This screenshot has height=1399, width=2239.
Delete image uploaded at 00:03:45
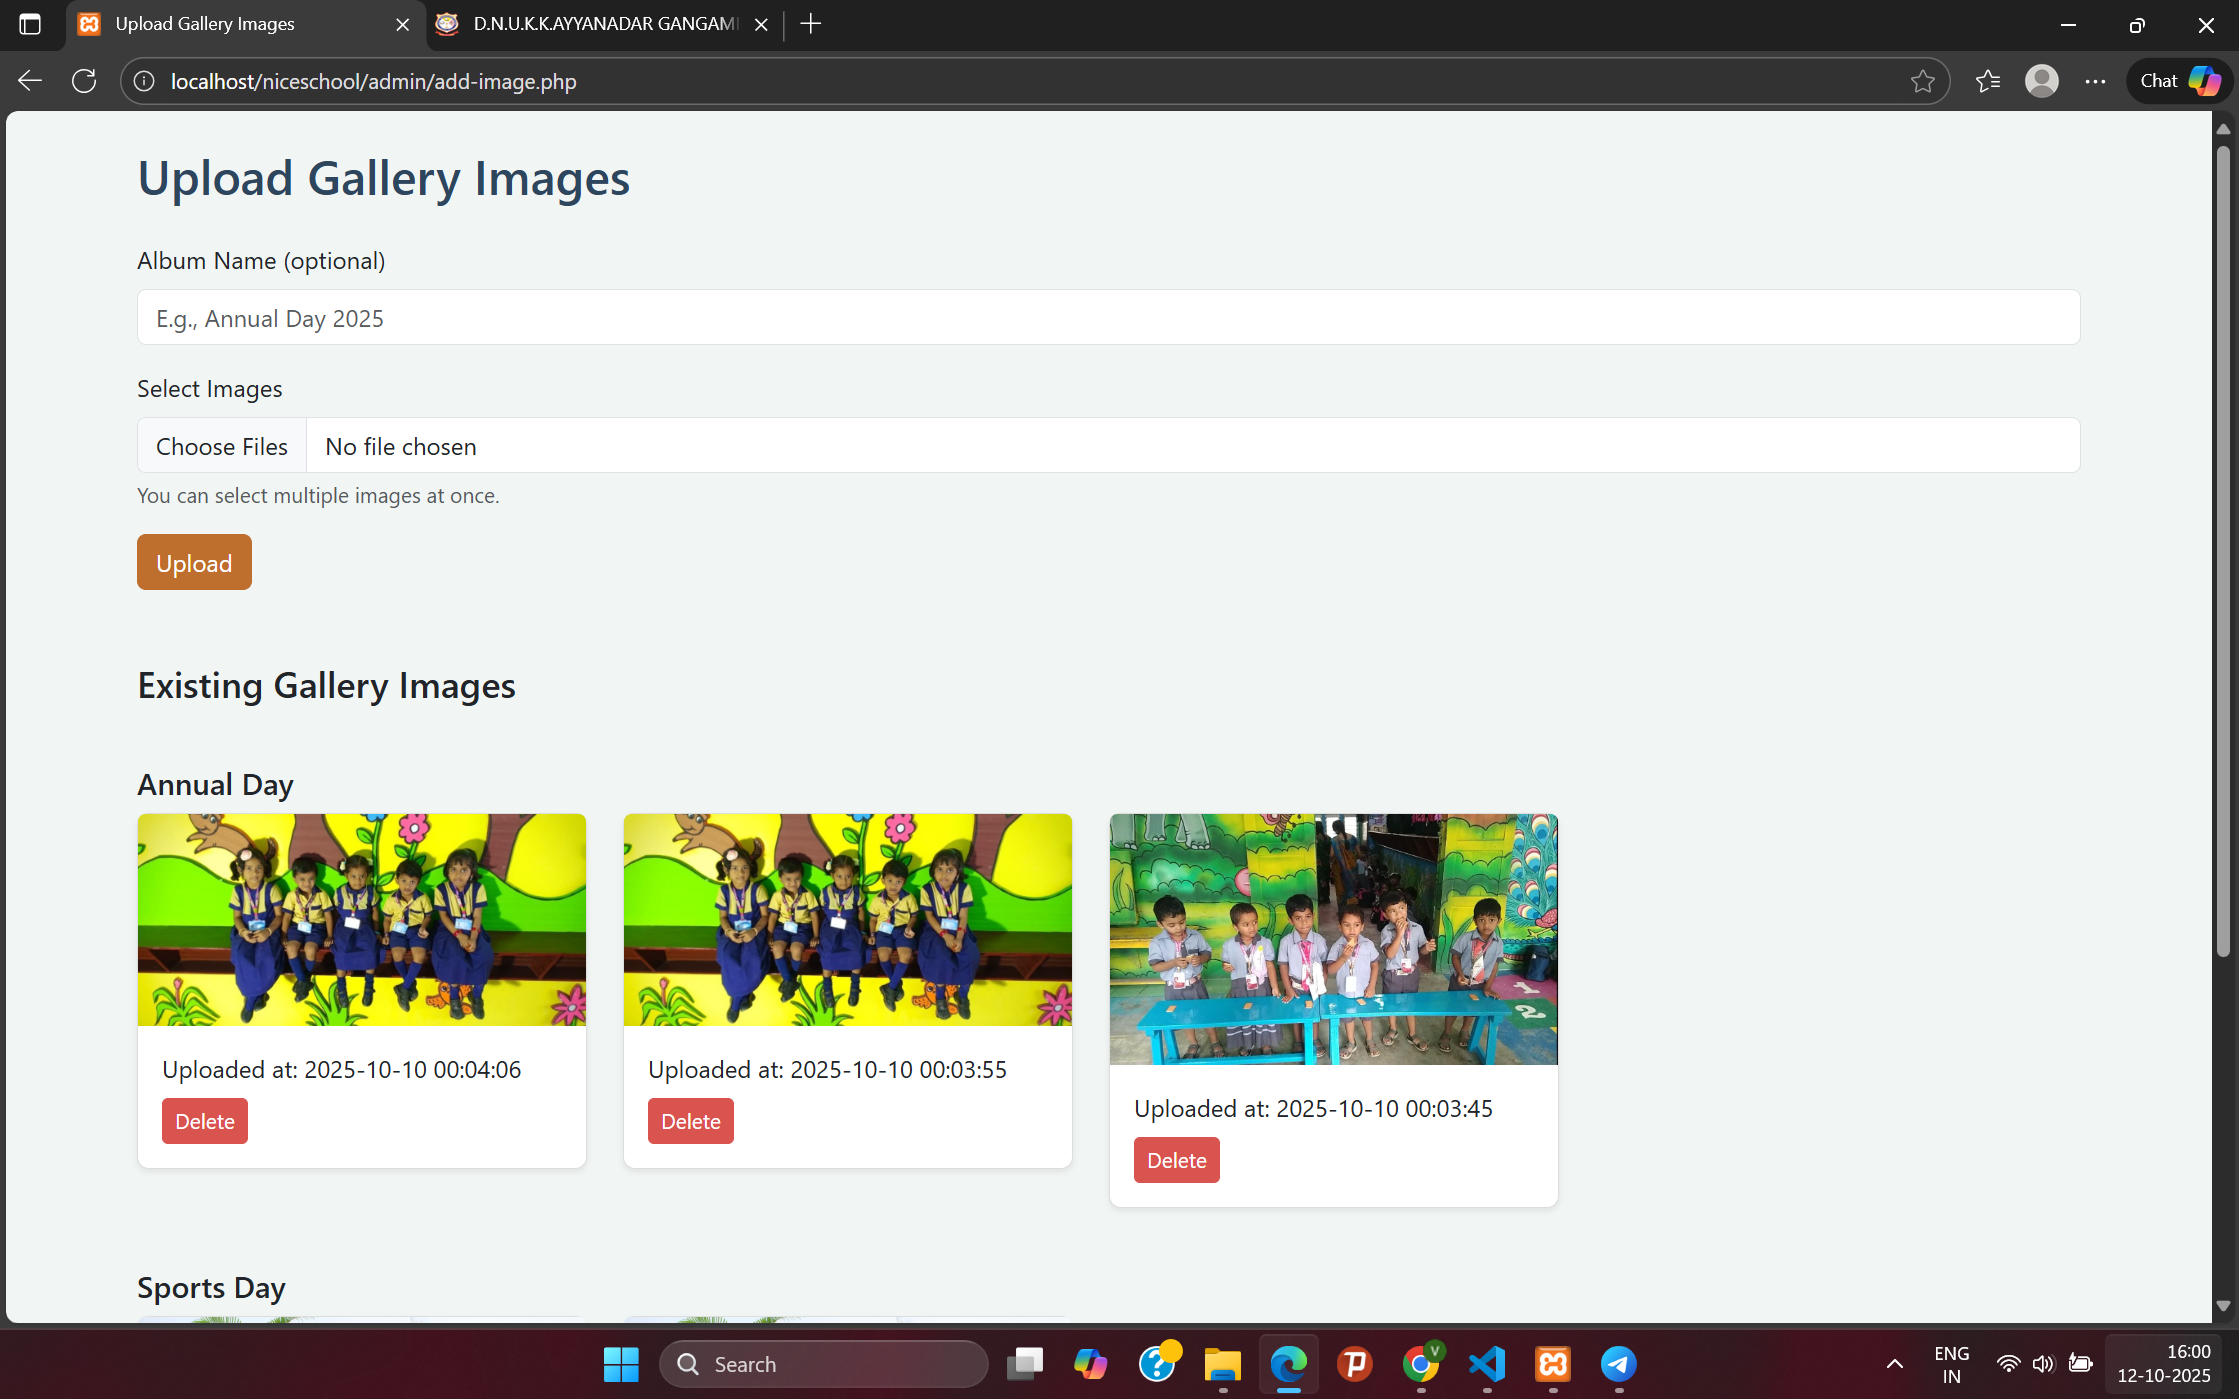coord(1176,1160)
